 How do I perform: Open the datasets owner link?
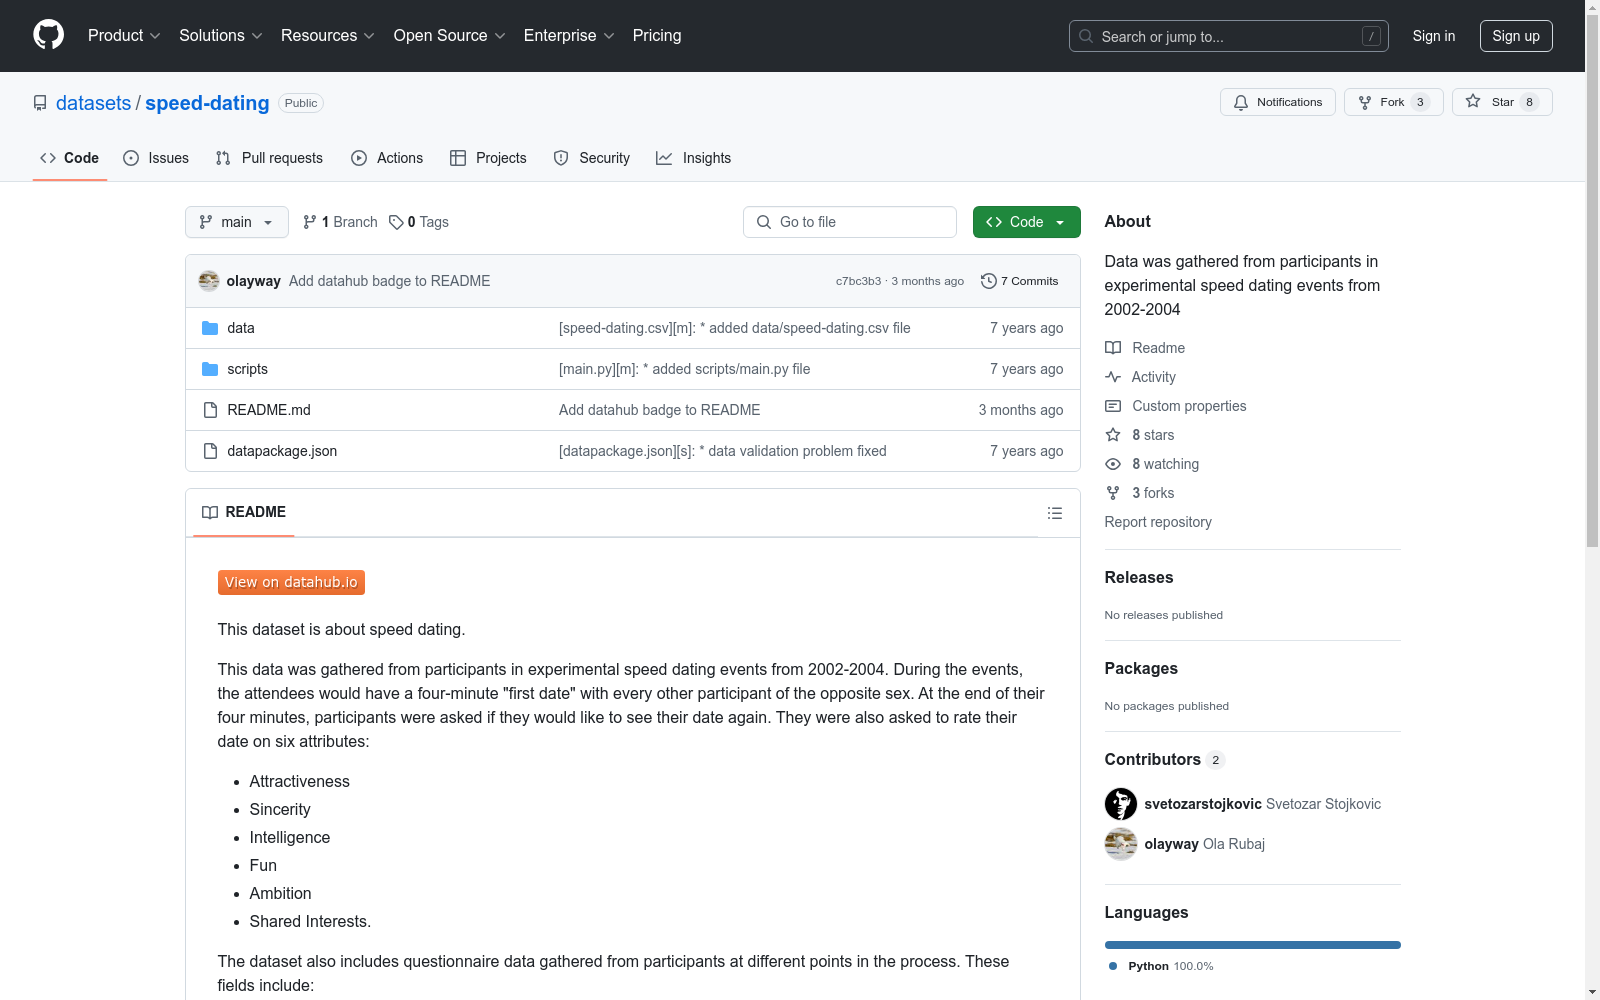click(x=93, y=103)
